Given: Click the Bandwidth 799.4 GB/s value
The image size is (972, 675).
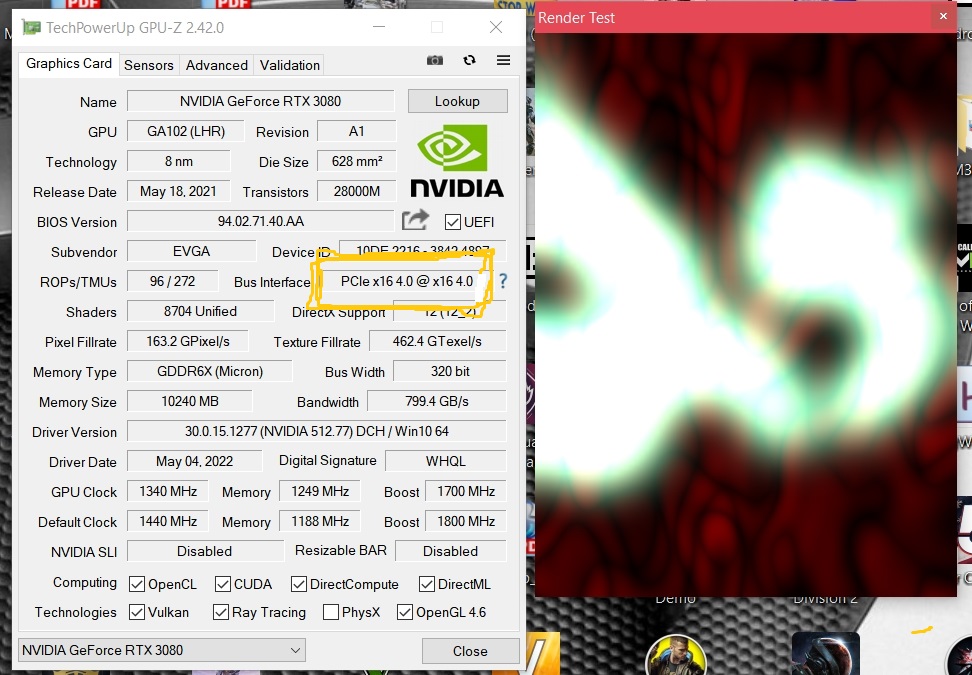Looking at the screenshot, I should (436, 402).
